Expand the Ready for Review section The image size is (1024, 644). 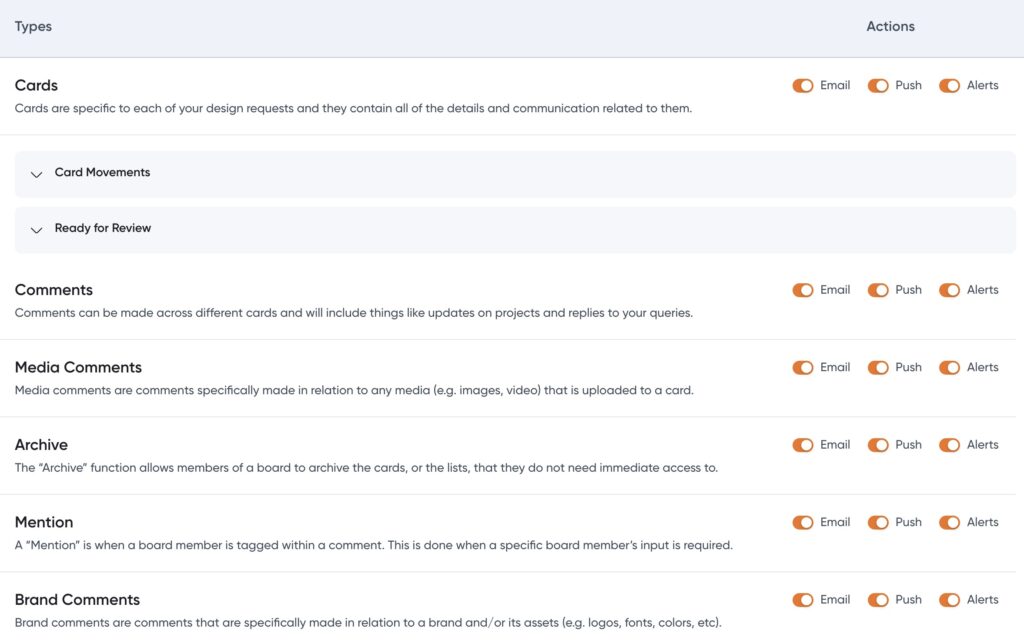pyautogui.click(x=102, y=229)
